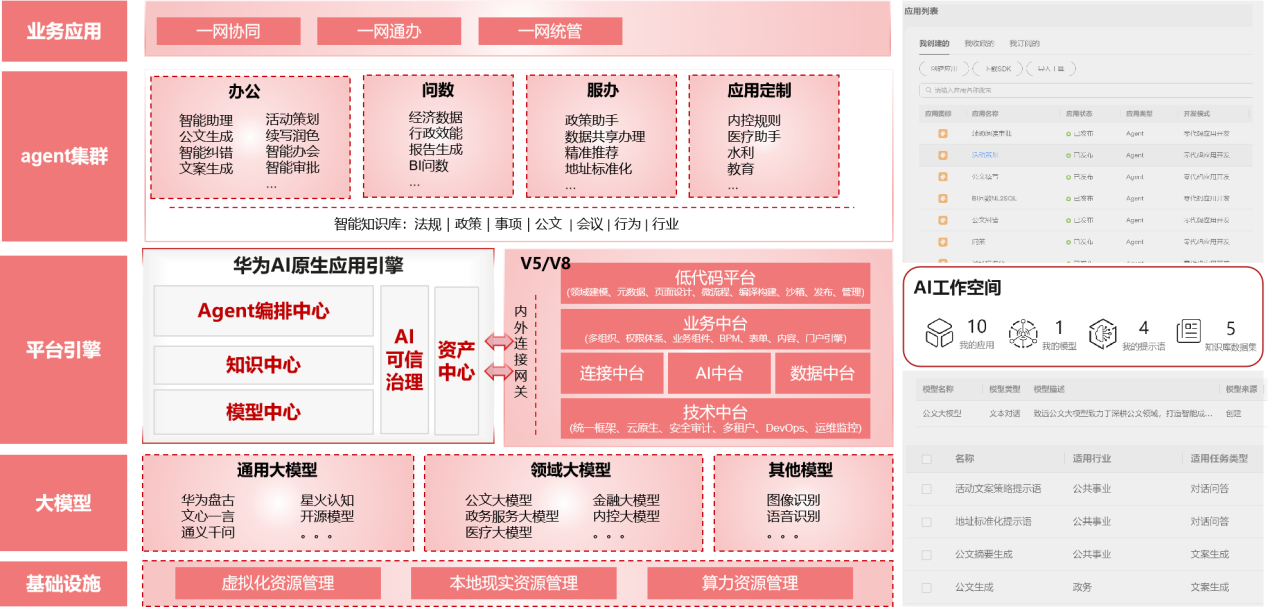This screenshot has height=607, width=1268.
Task: Click the 知识中心 block
Action: click(263, 364)
